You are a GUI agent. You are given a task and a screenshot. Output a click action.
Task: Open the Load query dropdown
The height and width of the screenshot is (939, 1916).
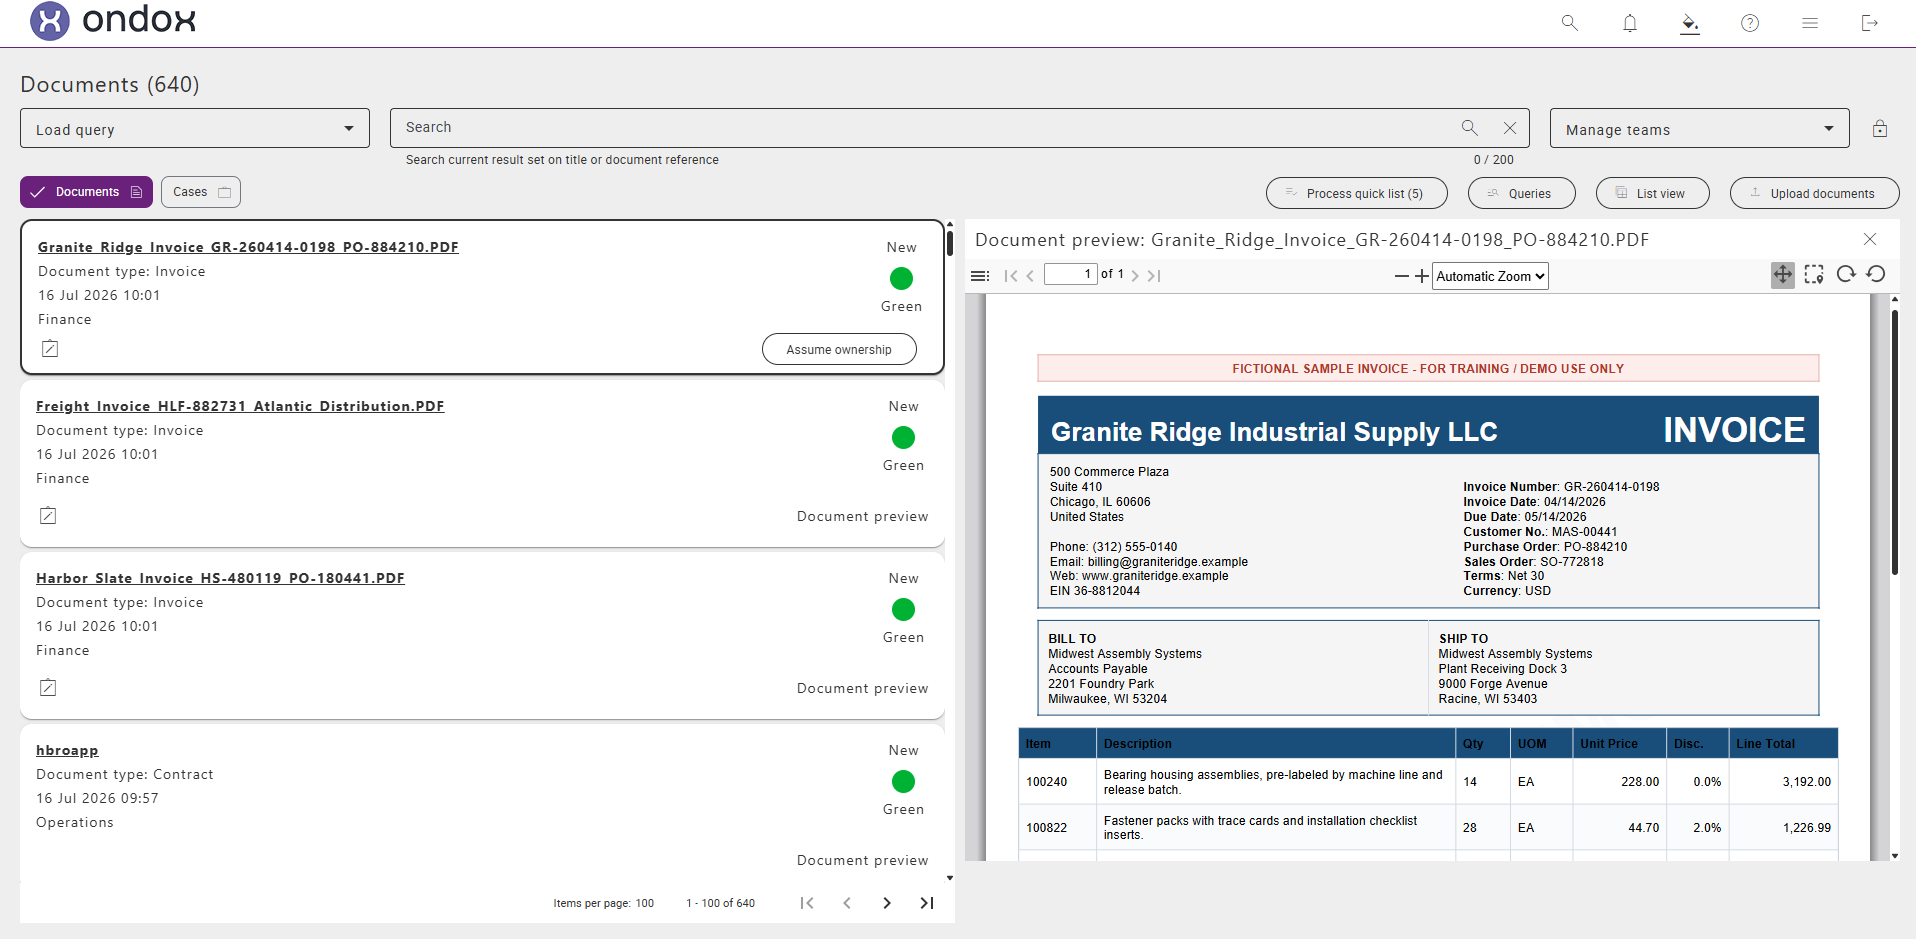[195, 128]
